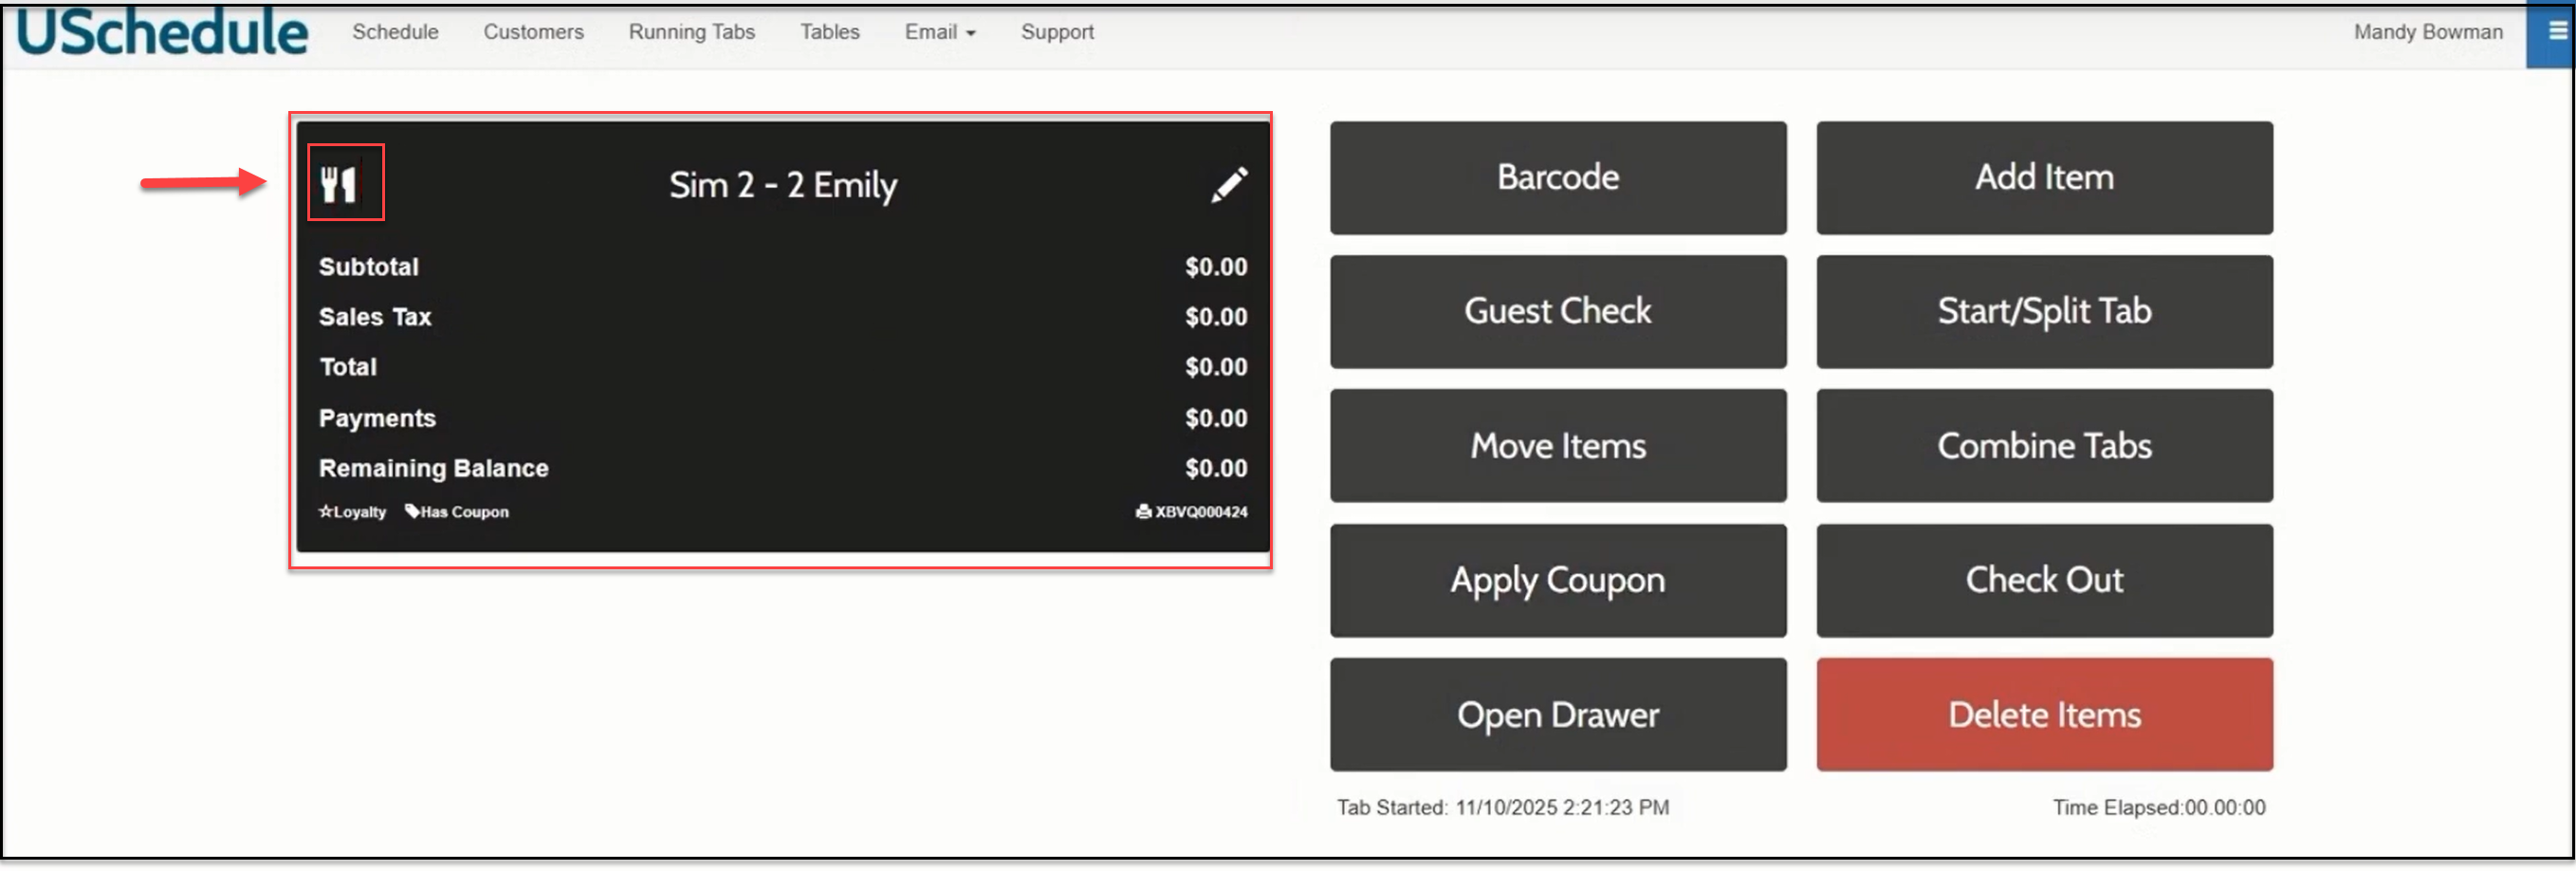The width and height of the screenshot is (2576, 871).
Task: Select the Move Items button
Action: 1557,446
